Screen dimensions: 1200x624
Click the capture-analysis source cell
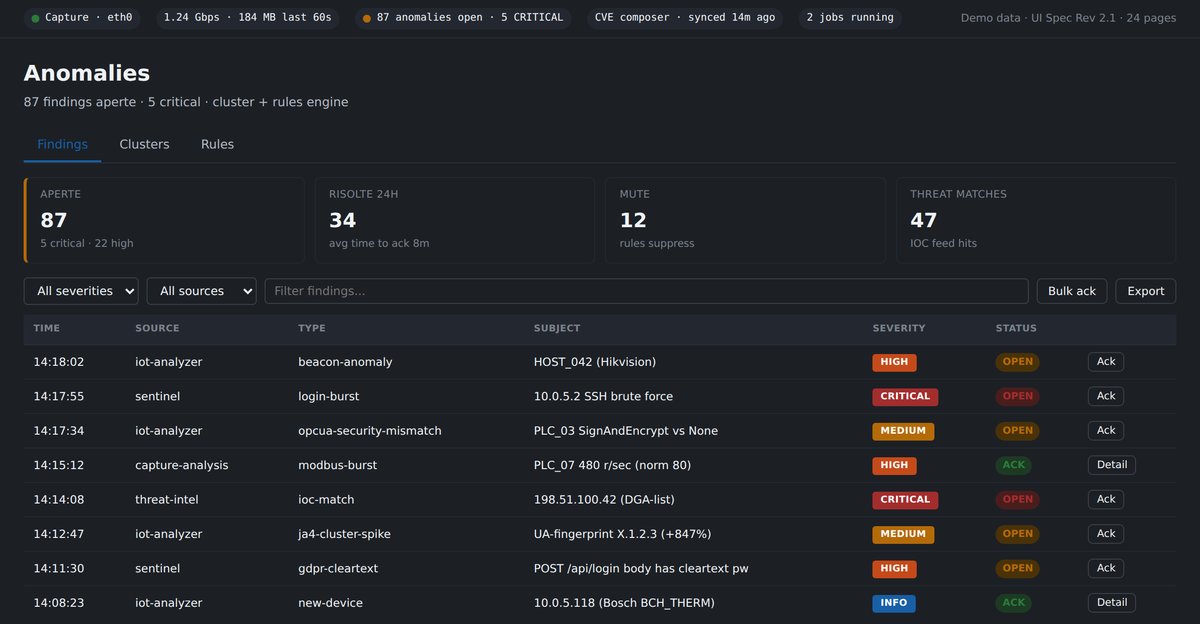pyautogui.click(x=182, y=465)
